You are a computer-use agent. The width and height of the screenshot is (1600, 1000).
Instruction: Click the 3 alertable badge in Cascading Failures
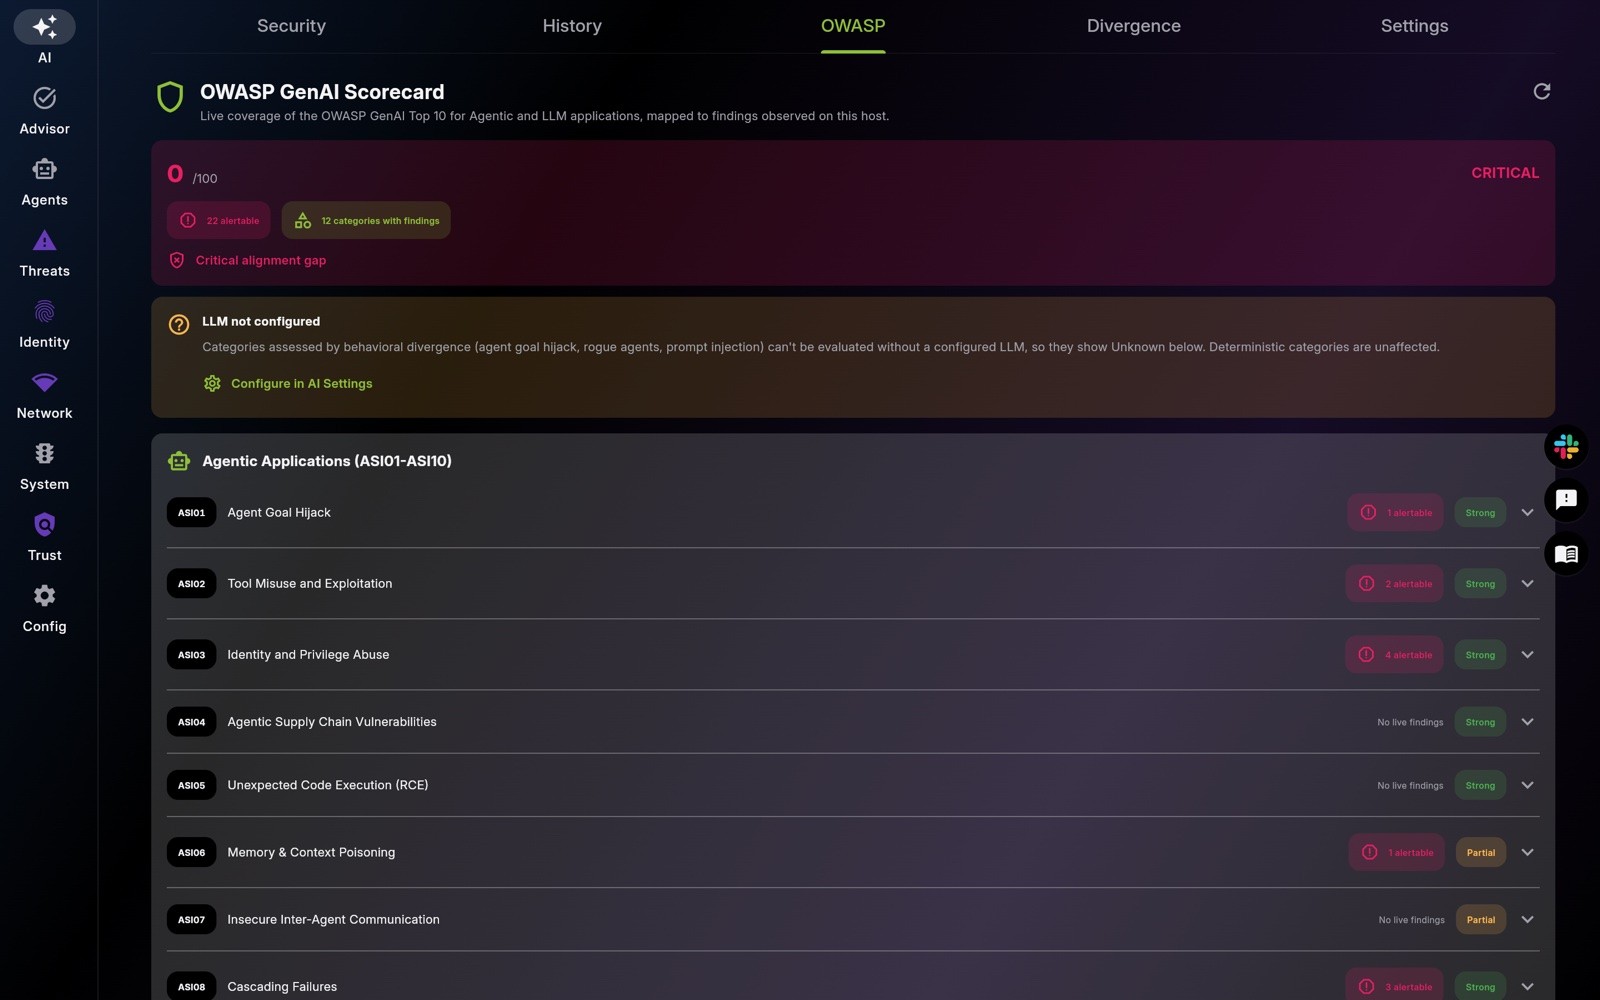point(1394,986)
